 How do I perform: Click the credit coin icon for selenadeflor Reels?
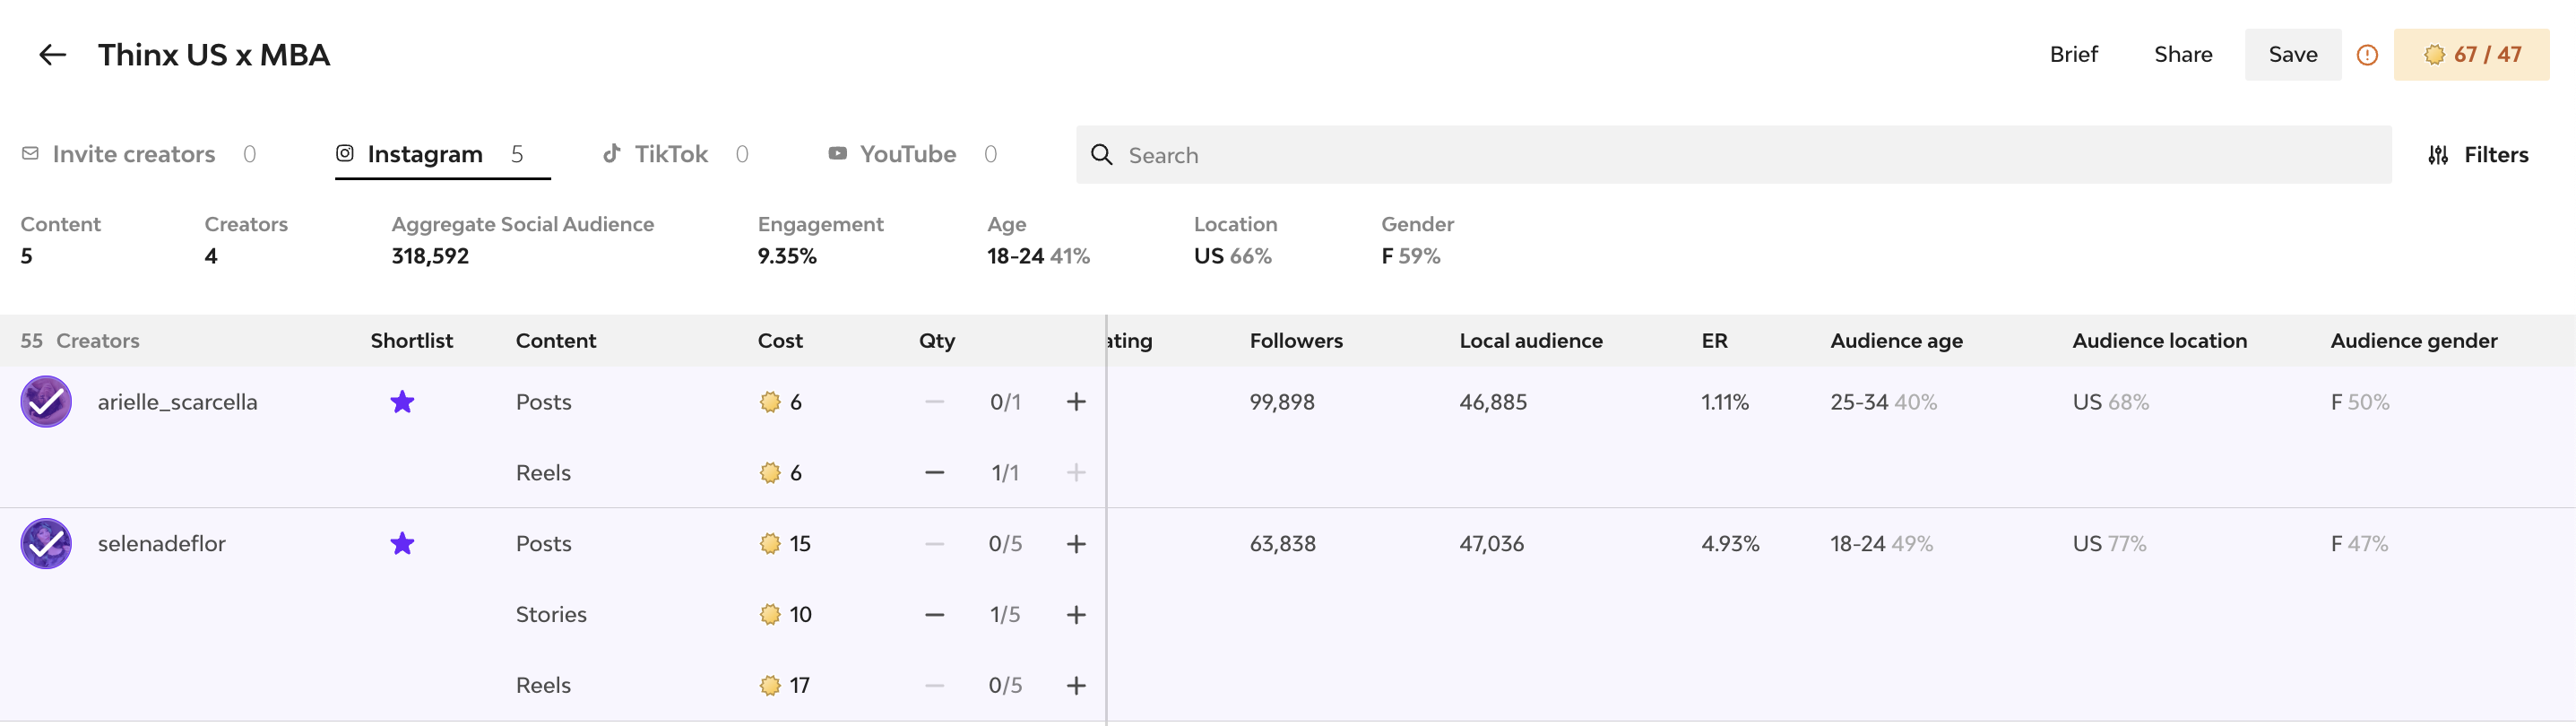click(x=769, y=686)
